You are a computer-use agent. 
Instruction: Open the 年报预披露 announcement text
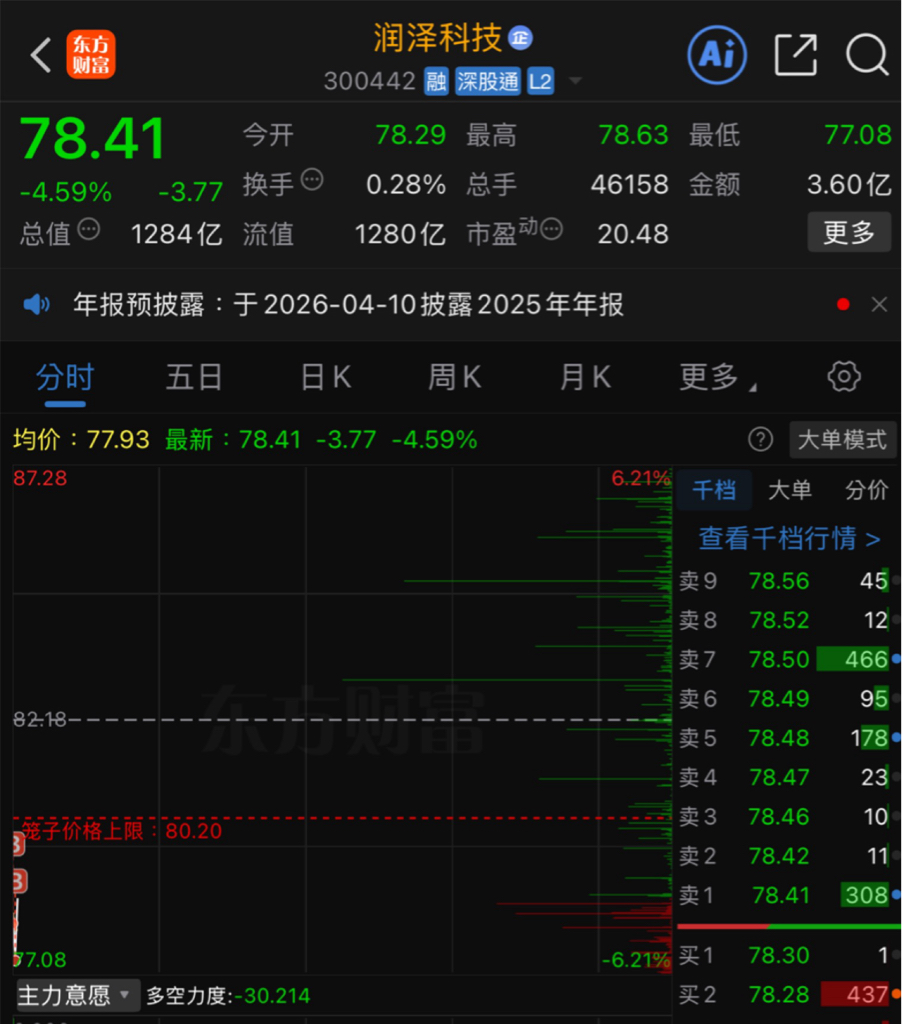[348, 305]
